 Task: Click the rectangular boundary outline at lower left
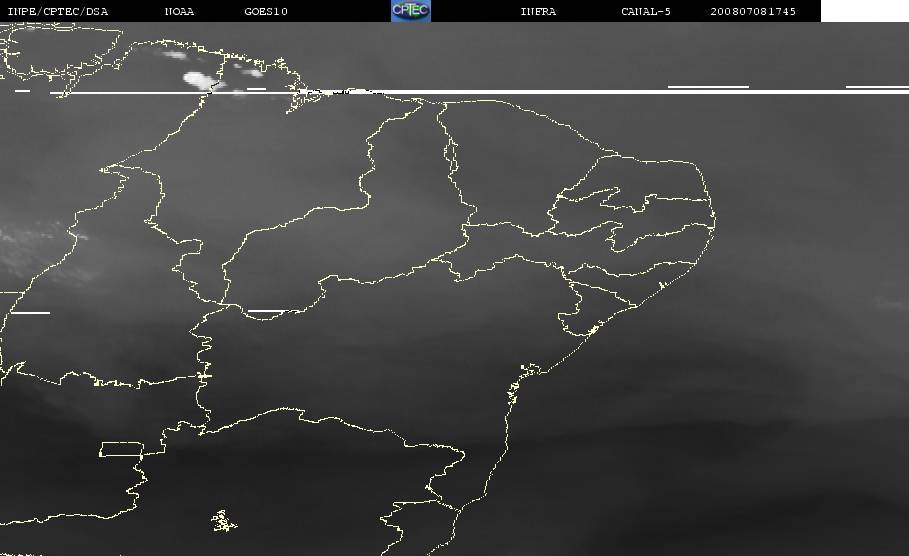121,449
